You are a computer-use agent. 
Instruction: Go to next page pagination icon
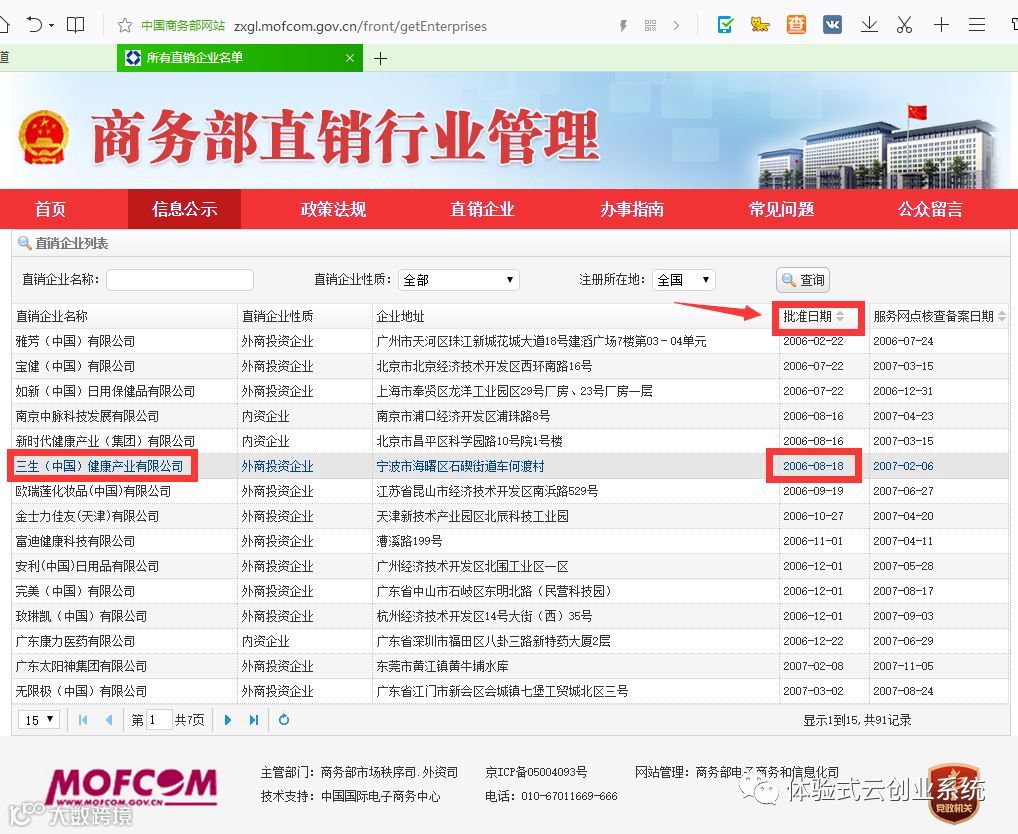[227, 720]
